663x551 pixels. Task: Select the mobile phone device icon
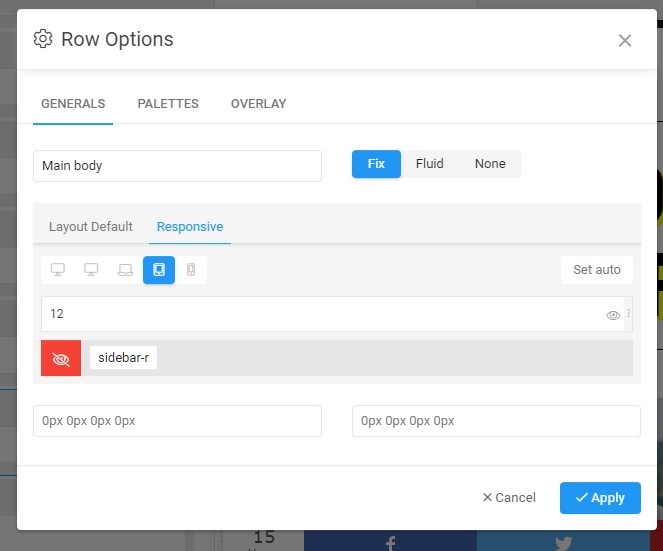(x=191, y=270)
